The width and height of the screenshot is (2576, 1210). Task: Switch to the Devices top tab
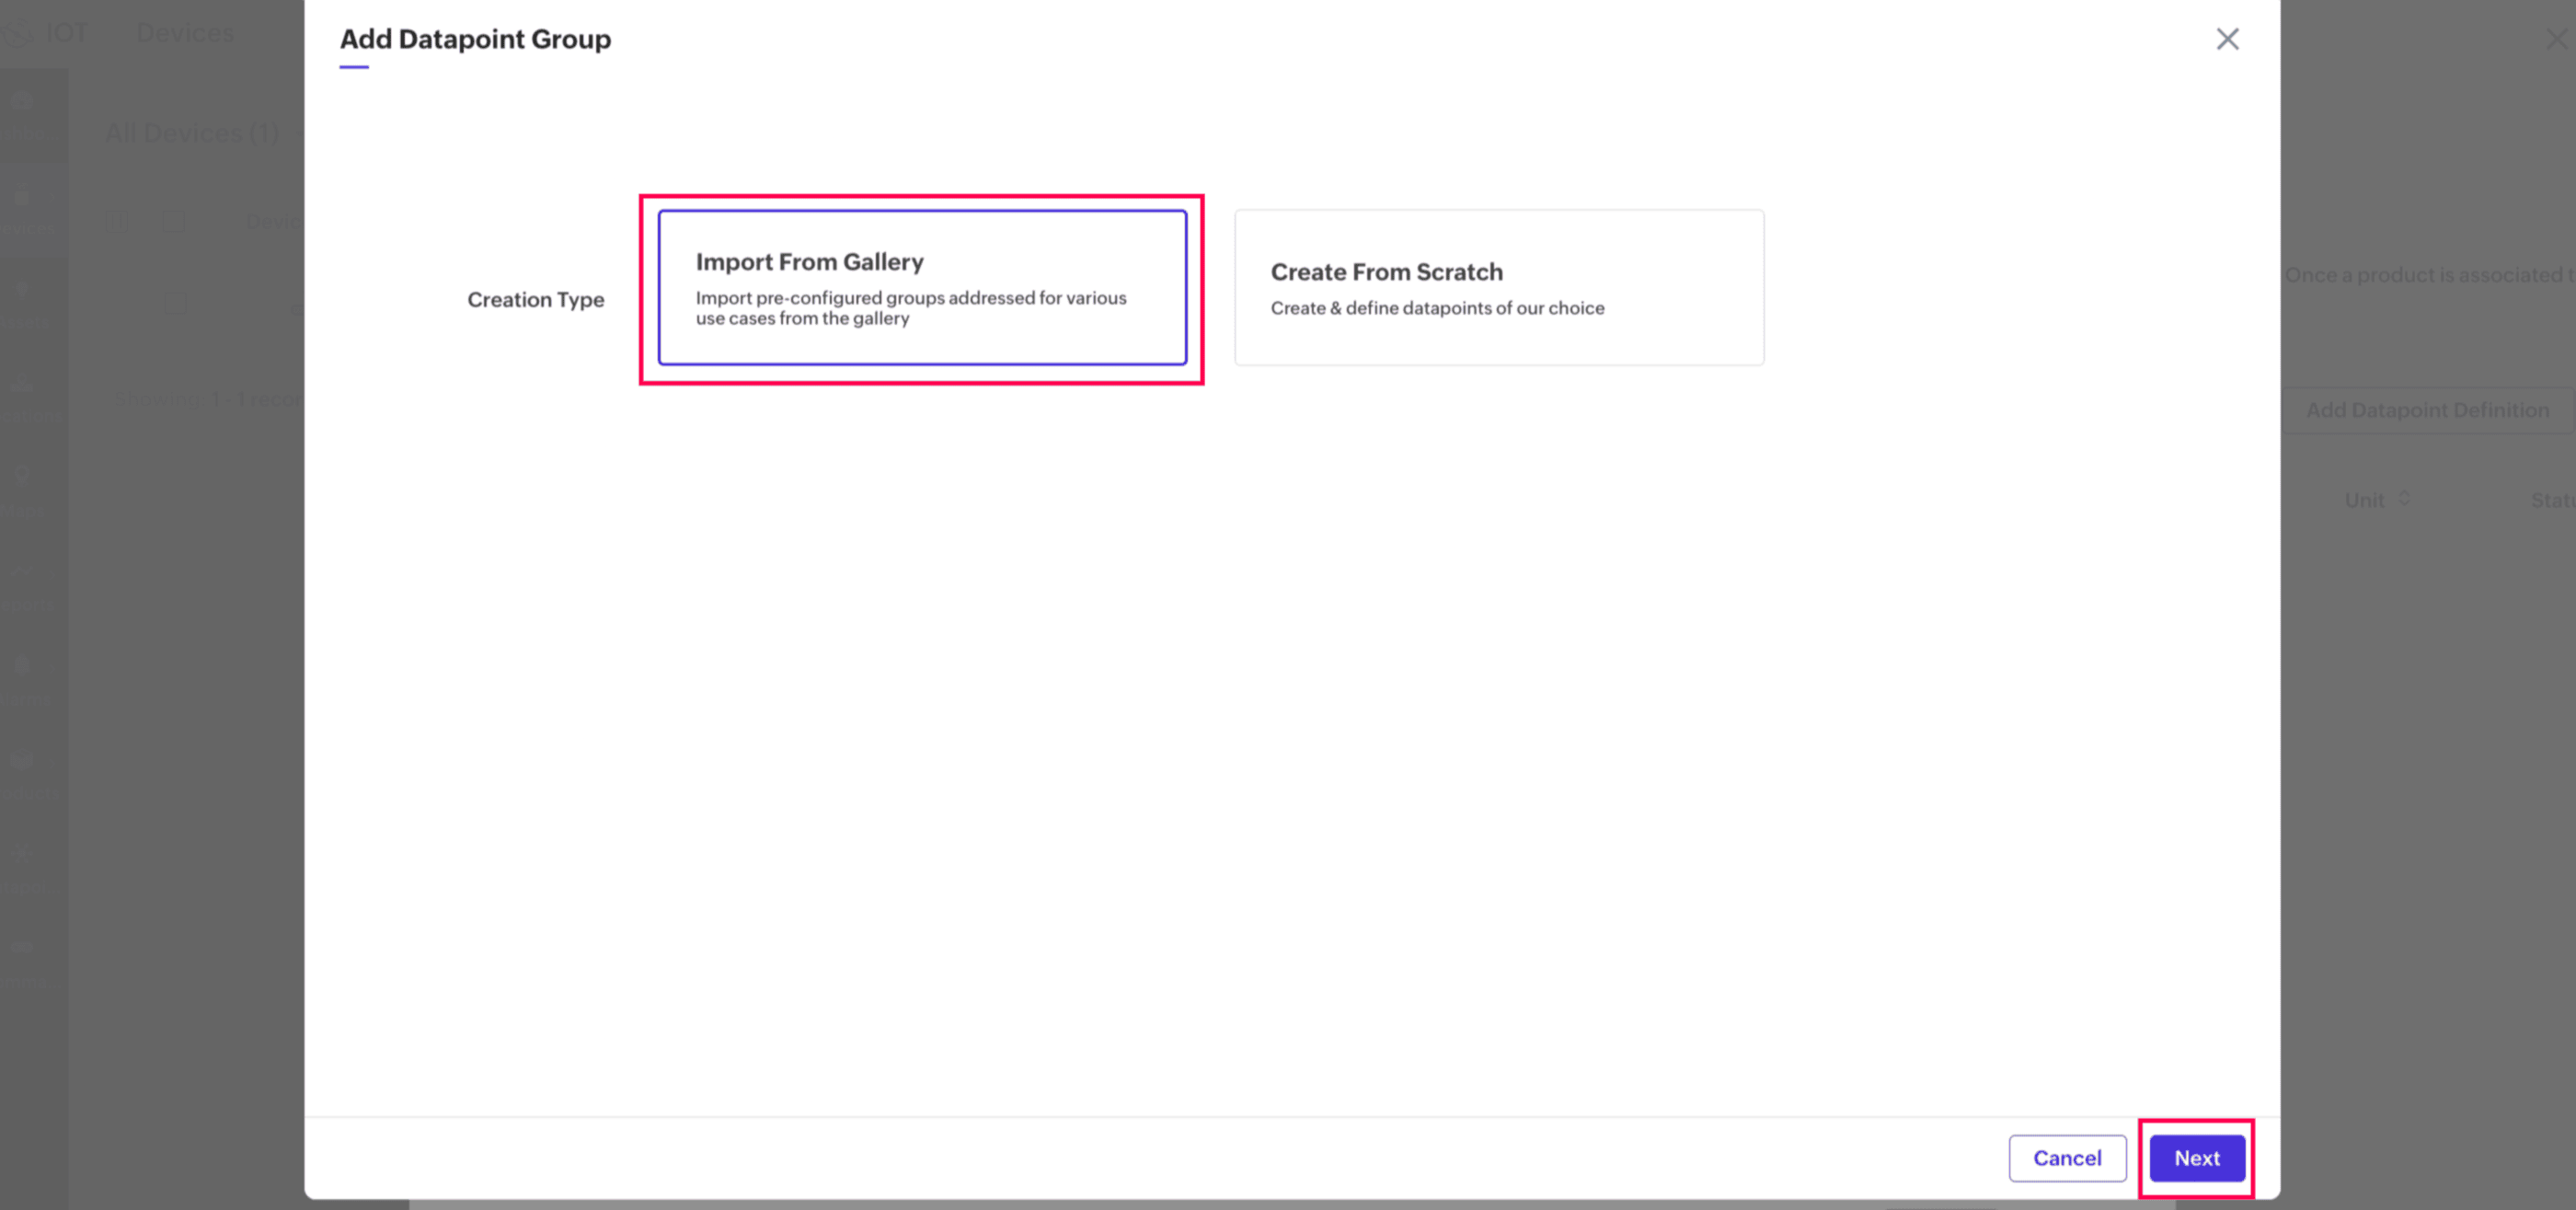[x=185, y=33]
